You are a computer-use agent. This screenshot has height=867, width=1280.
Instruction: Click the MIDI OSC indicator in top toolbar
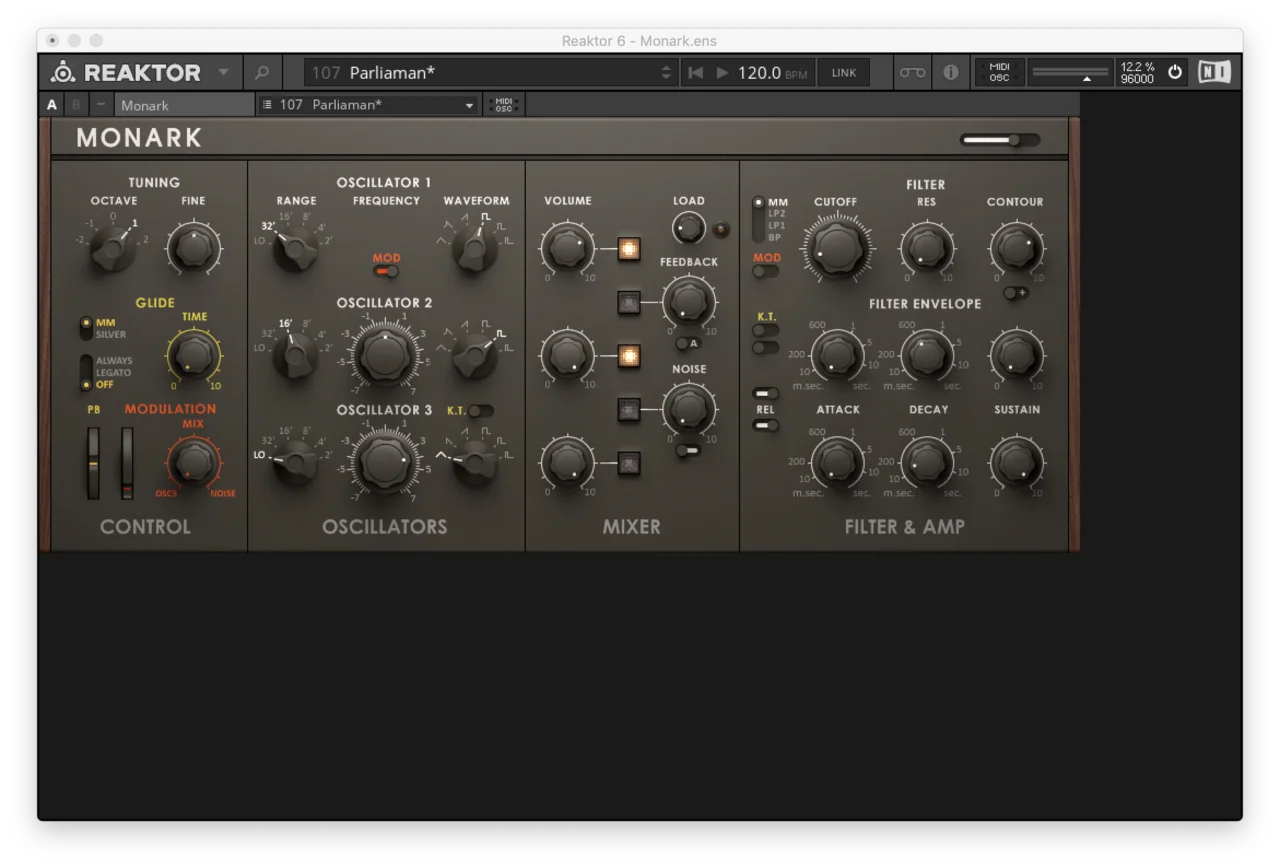[x=999, y=73]
